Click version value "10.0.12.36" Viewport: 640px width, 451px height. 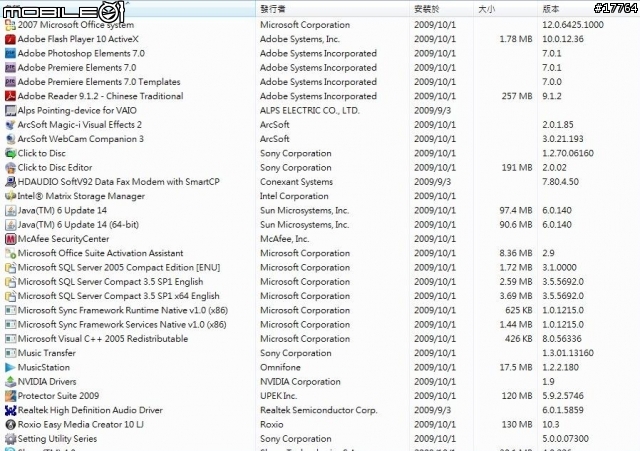pos(563,39)
